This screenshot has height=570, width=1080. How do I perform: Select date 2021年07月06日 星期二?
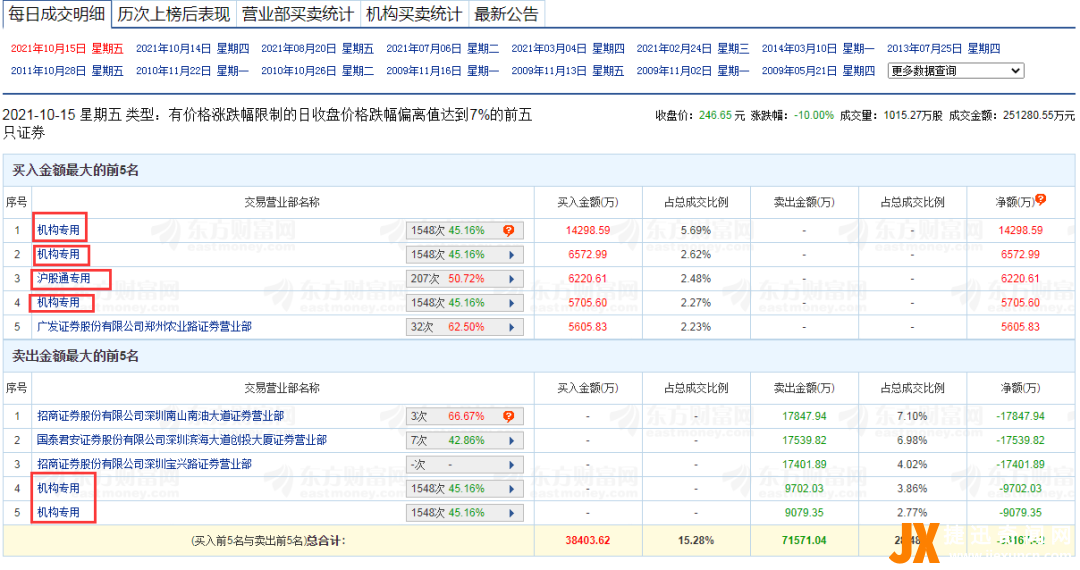(x=442, y=49)
